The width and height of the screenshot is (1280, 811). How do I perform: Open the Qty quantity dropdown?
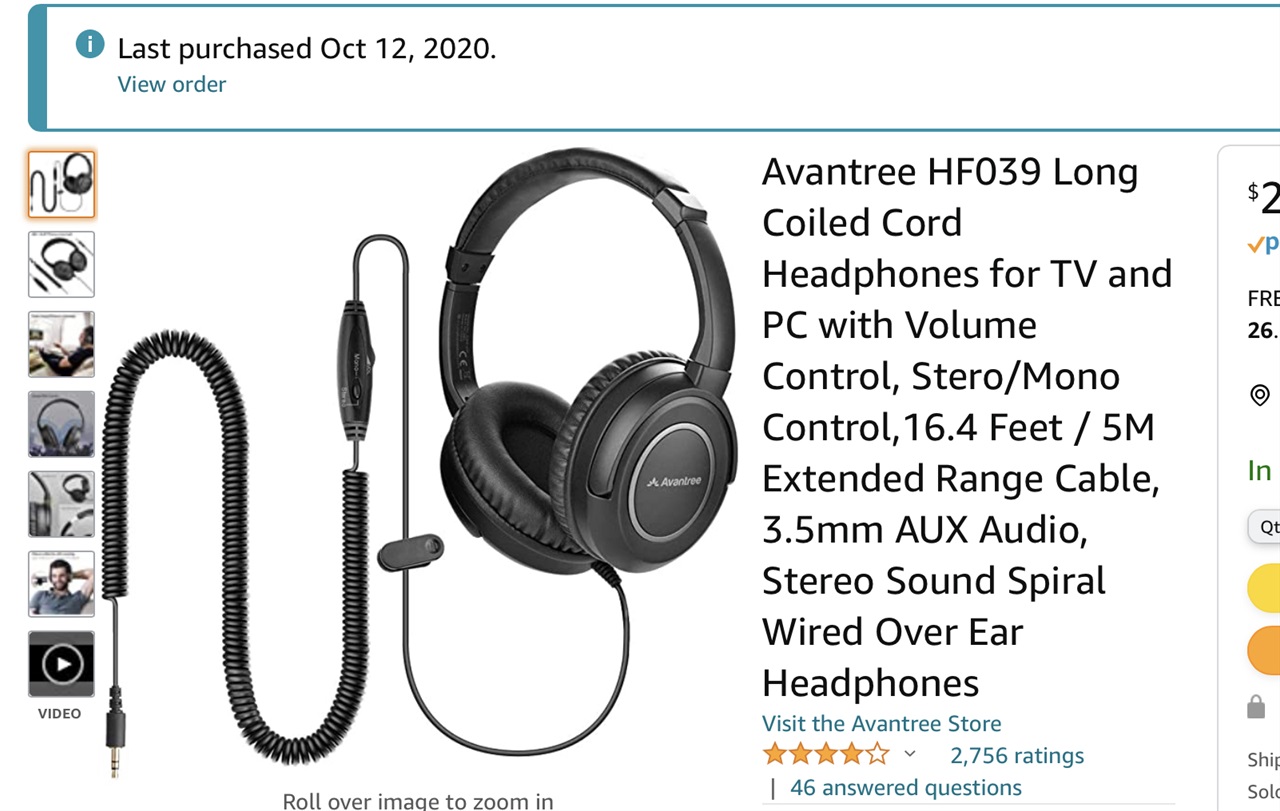tap(1264, 527)
